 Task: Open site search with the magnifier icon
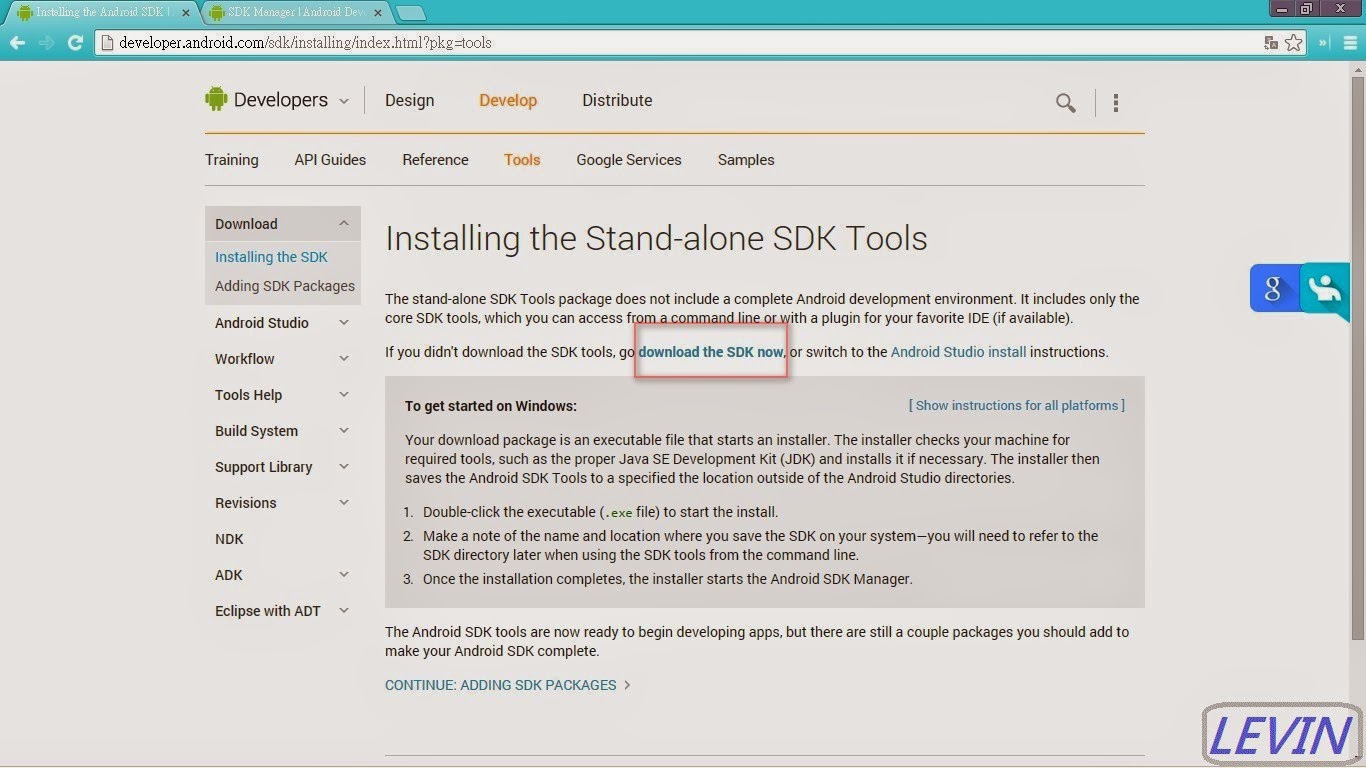click(x=1066, y=102)
